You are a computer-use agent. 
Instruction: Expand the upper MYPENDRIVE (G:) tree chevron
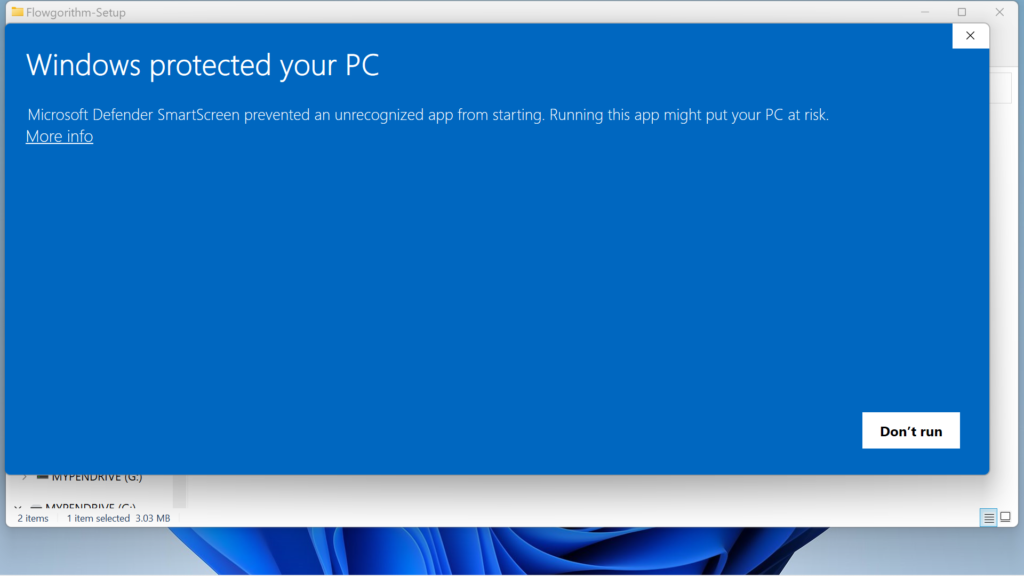click(x=24, y=477)
